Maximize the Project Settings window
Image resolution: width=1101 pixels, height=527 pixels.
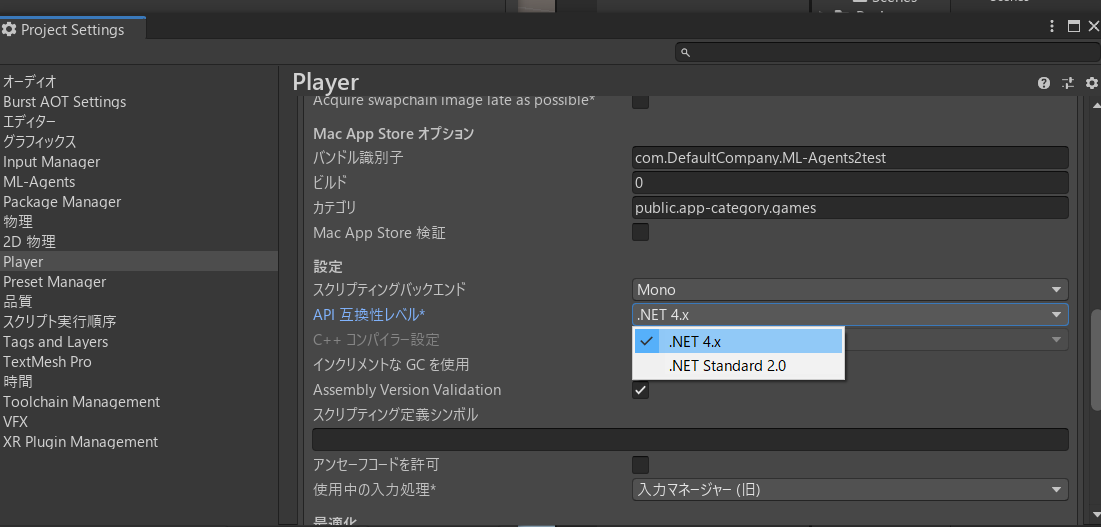click(1074, 27)
